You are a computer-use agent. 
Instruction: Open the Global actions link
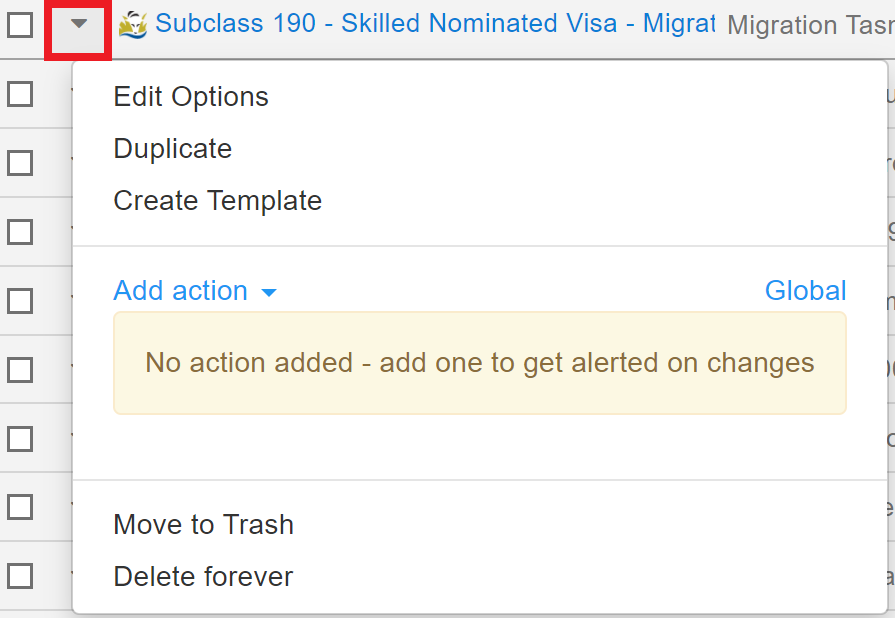coord(805,290)
